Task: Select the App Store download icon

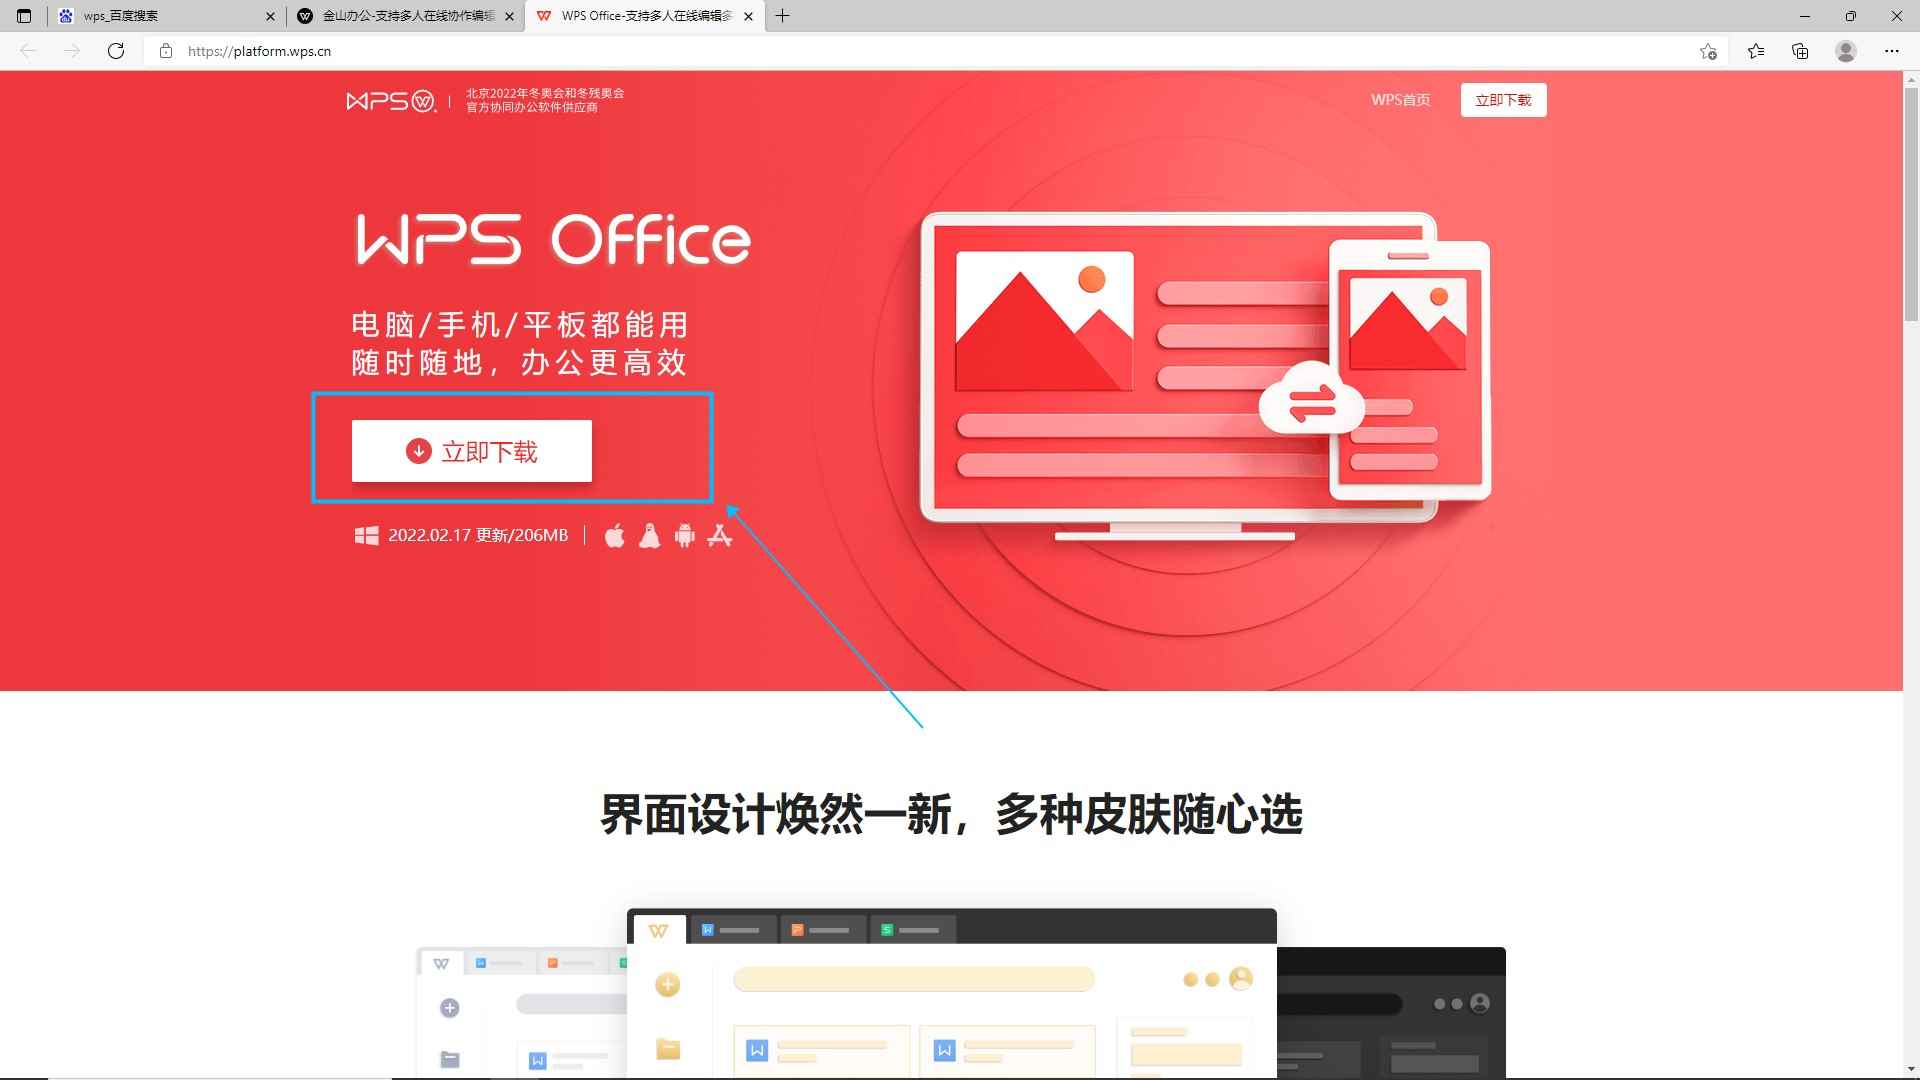Action: pyautogui.click(x=721, y=536)
